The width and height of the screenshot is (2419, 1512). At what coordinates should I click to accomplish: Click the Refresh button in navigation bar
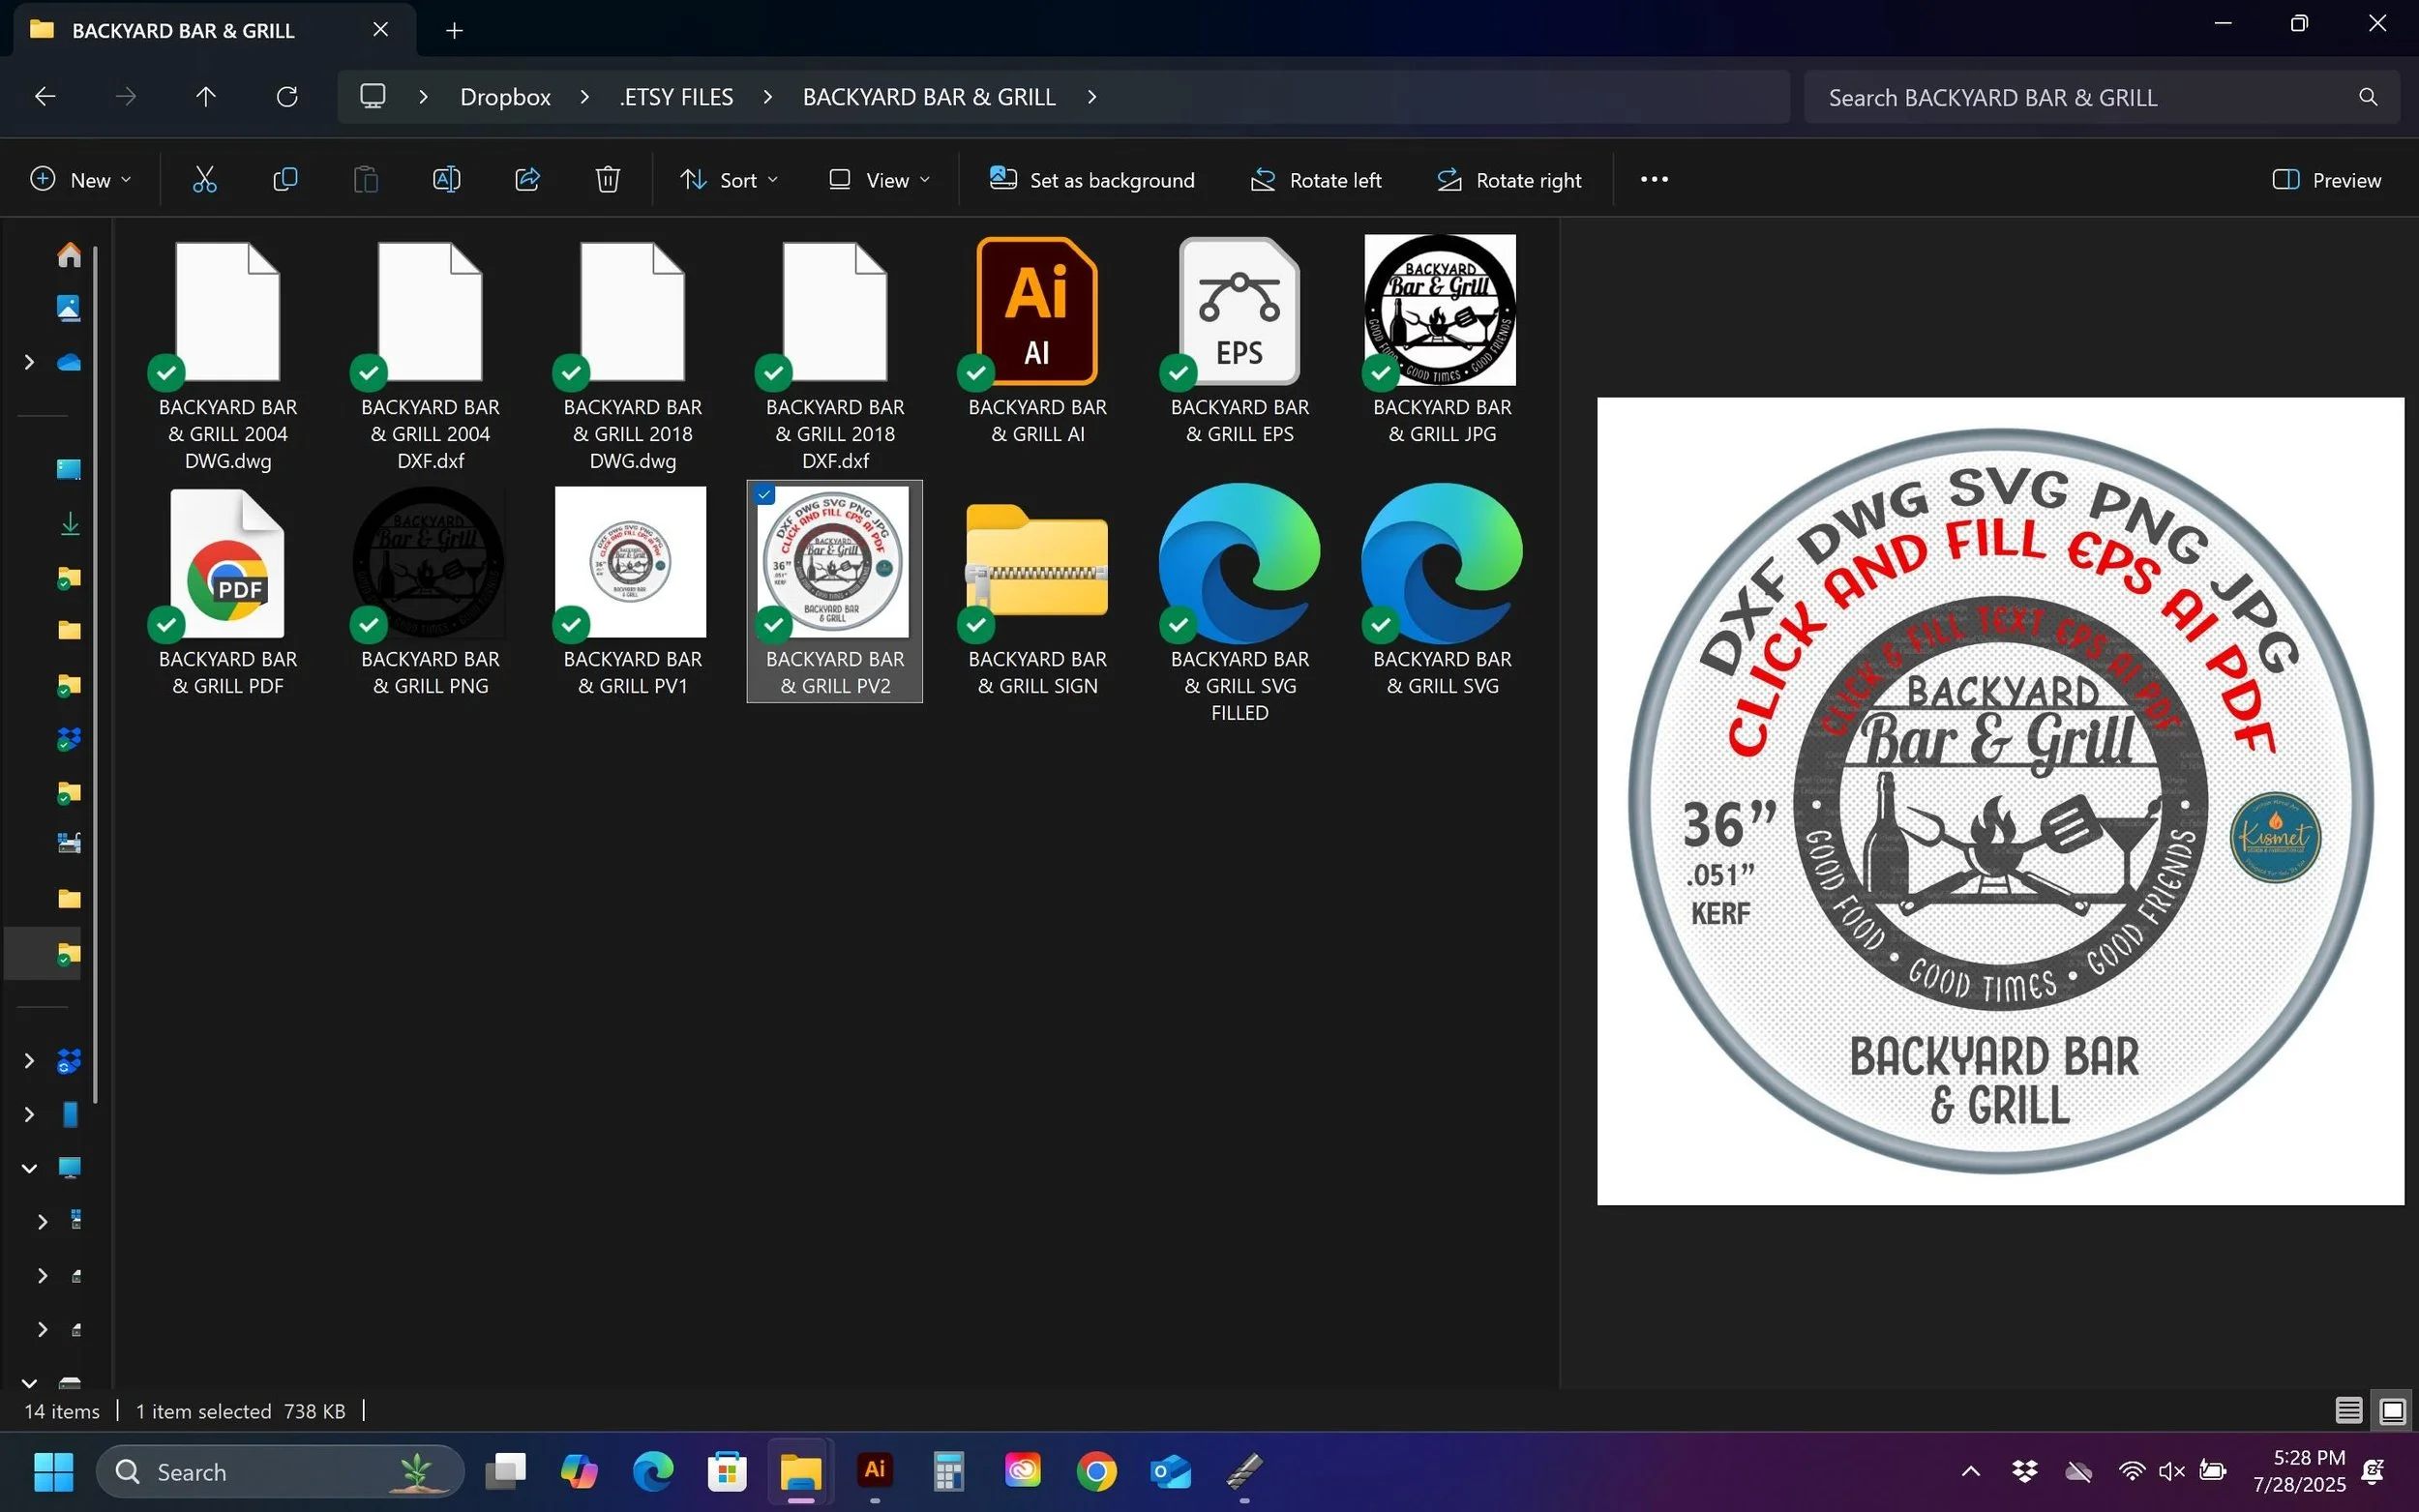click(287, 97)
